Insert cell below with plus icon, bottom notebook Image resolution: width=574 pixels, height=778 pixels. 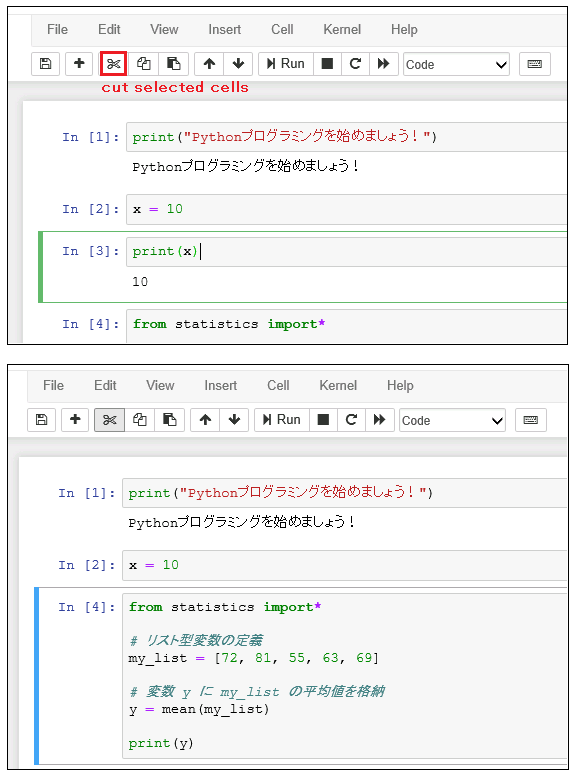pos(75,420)
